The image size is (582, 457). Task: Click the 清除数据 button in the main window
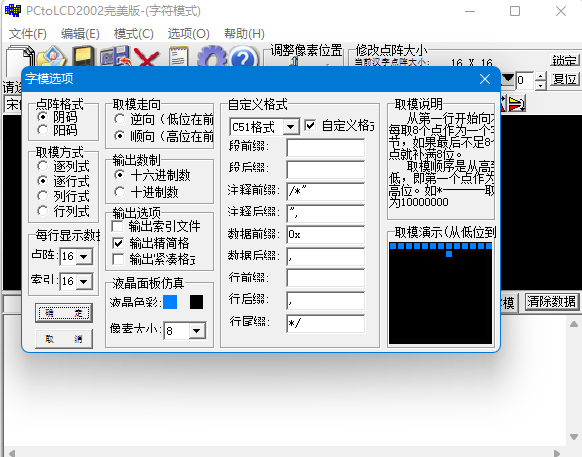552,301
